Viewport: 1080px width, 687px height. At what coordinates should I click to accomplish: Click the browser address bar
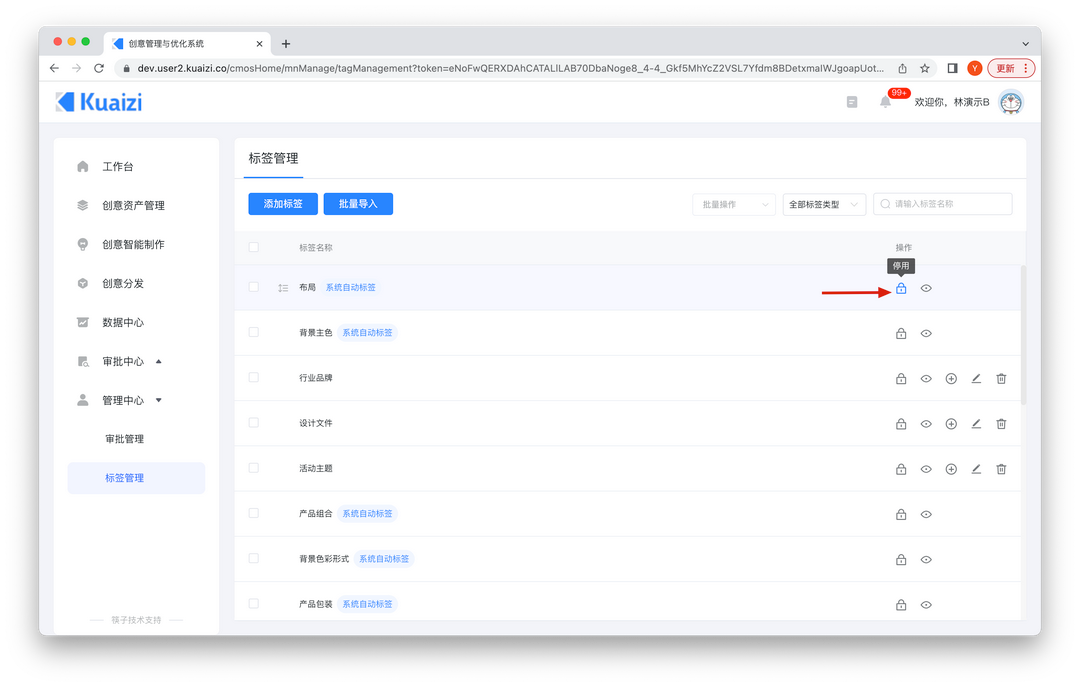(510, 68)
